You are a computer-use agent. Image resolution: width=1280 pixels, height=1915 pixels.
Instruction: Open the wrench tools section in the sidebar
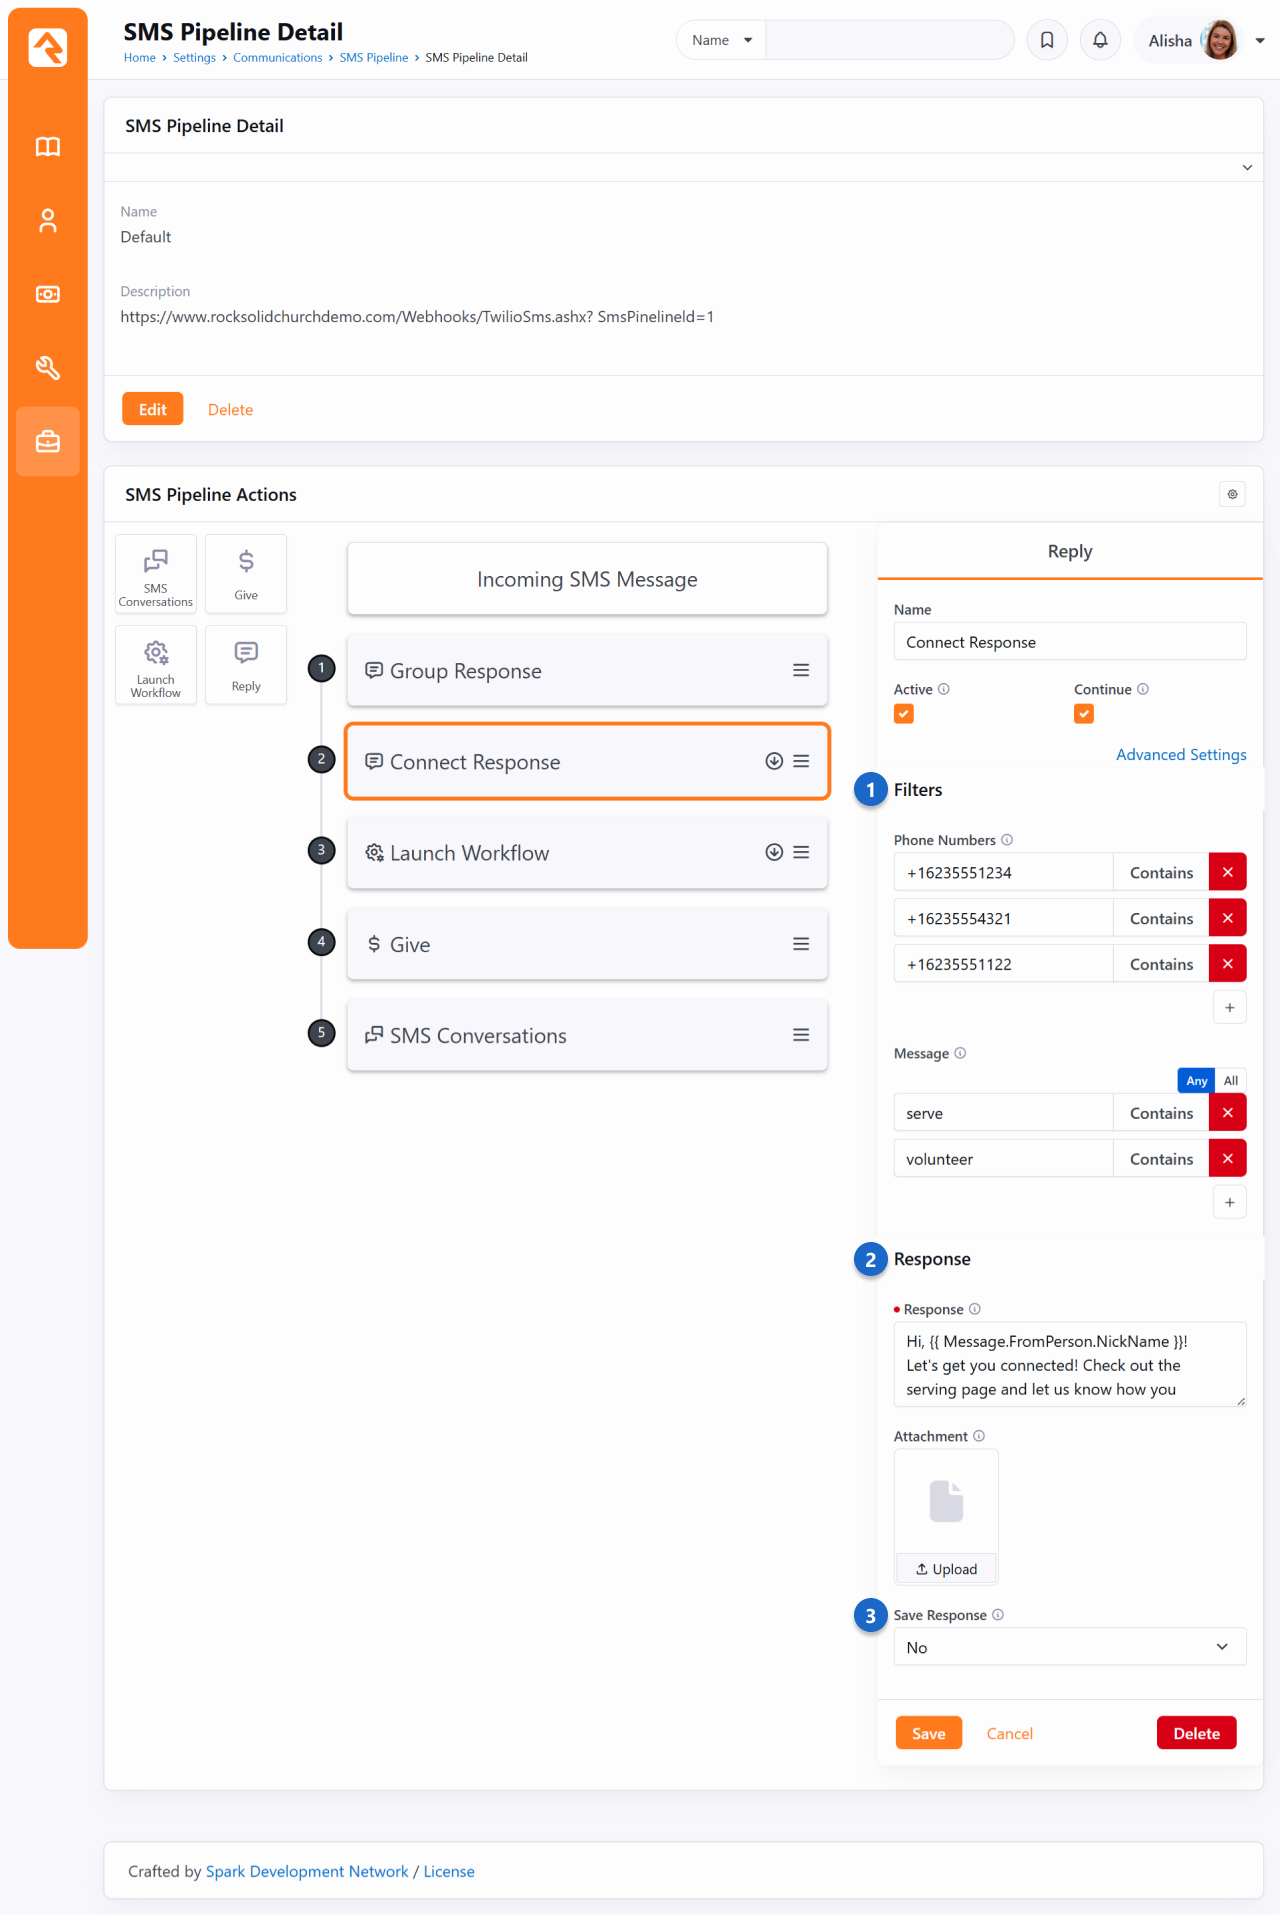pyautogui.click(x=48, y=368)
